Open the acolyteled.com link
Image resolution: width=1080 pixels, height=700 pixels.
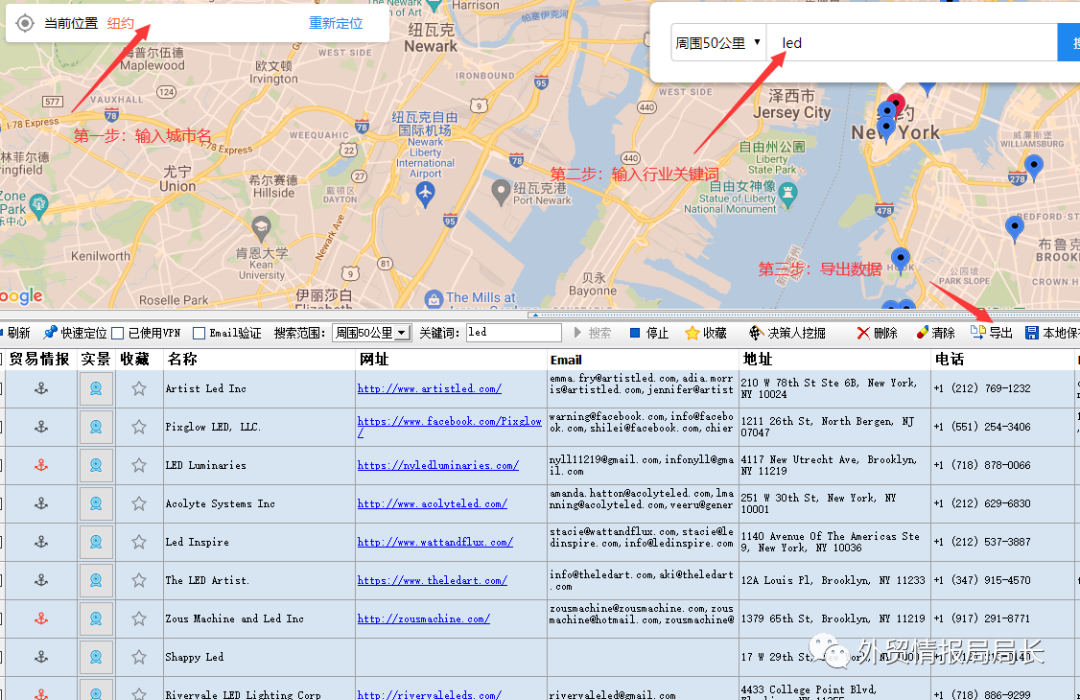(432, 504)
